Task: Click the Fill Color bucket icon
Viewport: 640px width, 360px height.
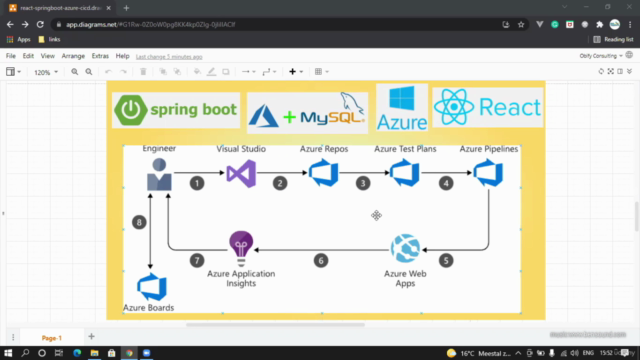Action: click(197, 72)
